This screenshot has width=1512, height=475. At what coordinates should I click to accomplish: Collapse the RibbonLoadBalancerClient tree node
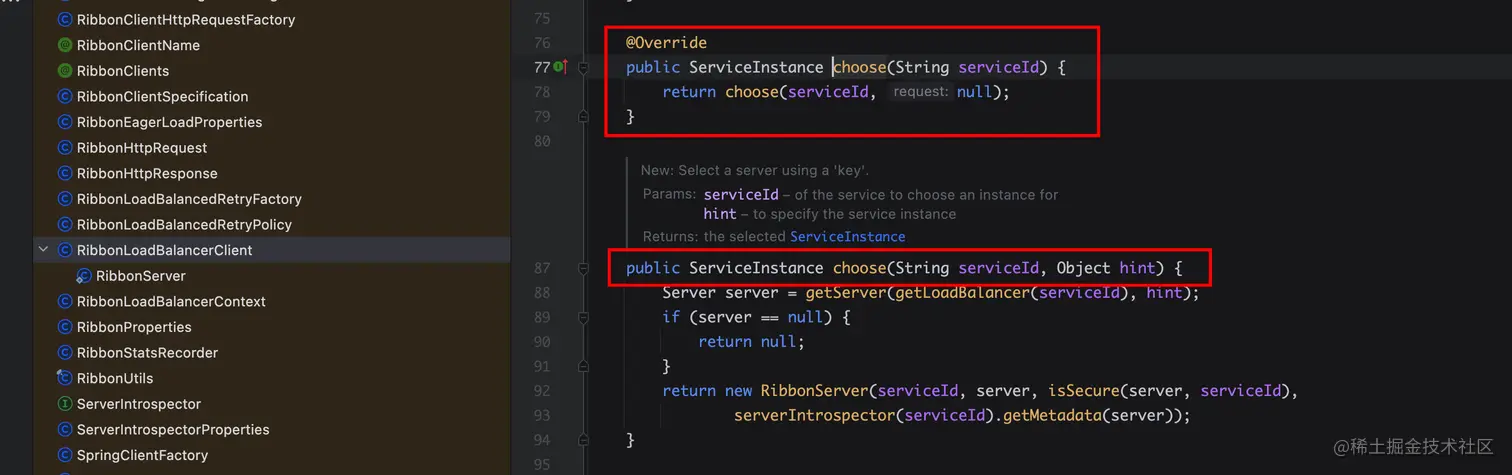click(x=43, y=250)
